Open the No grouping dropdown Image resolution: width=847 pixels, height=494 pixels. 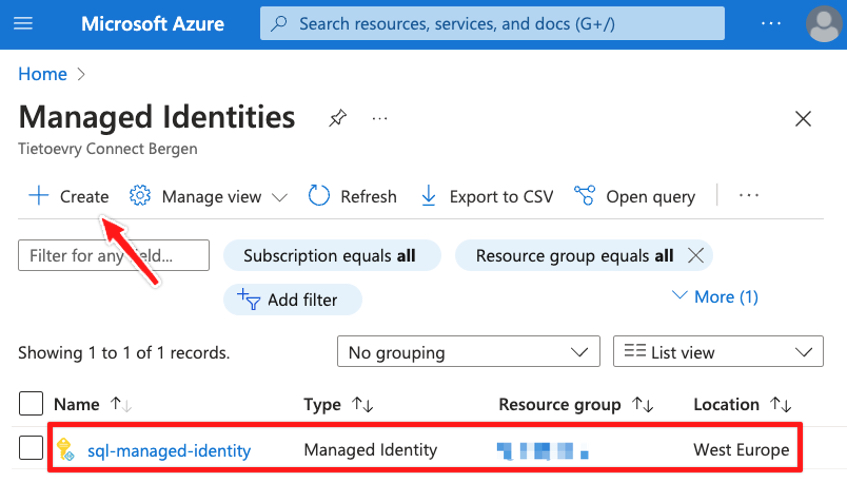[468, 351]
